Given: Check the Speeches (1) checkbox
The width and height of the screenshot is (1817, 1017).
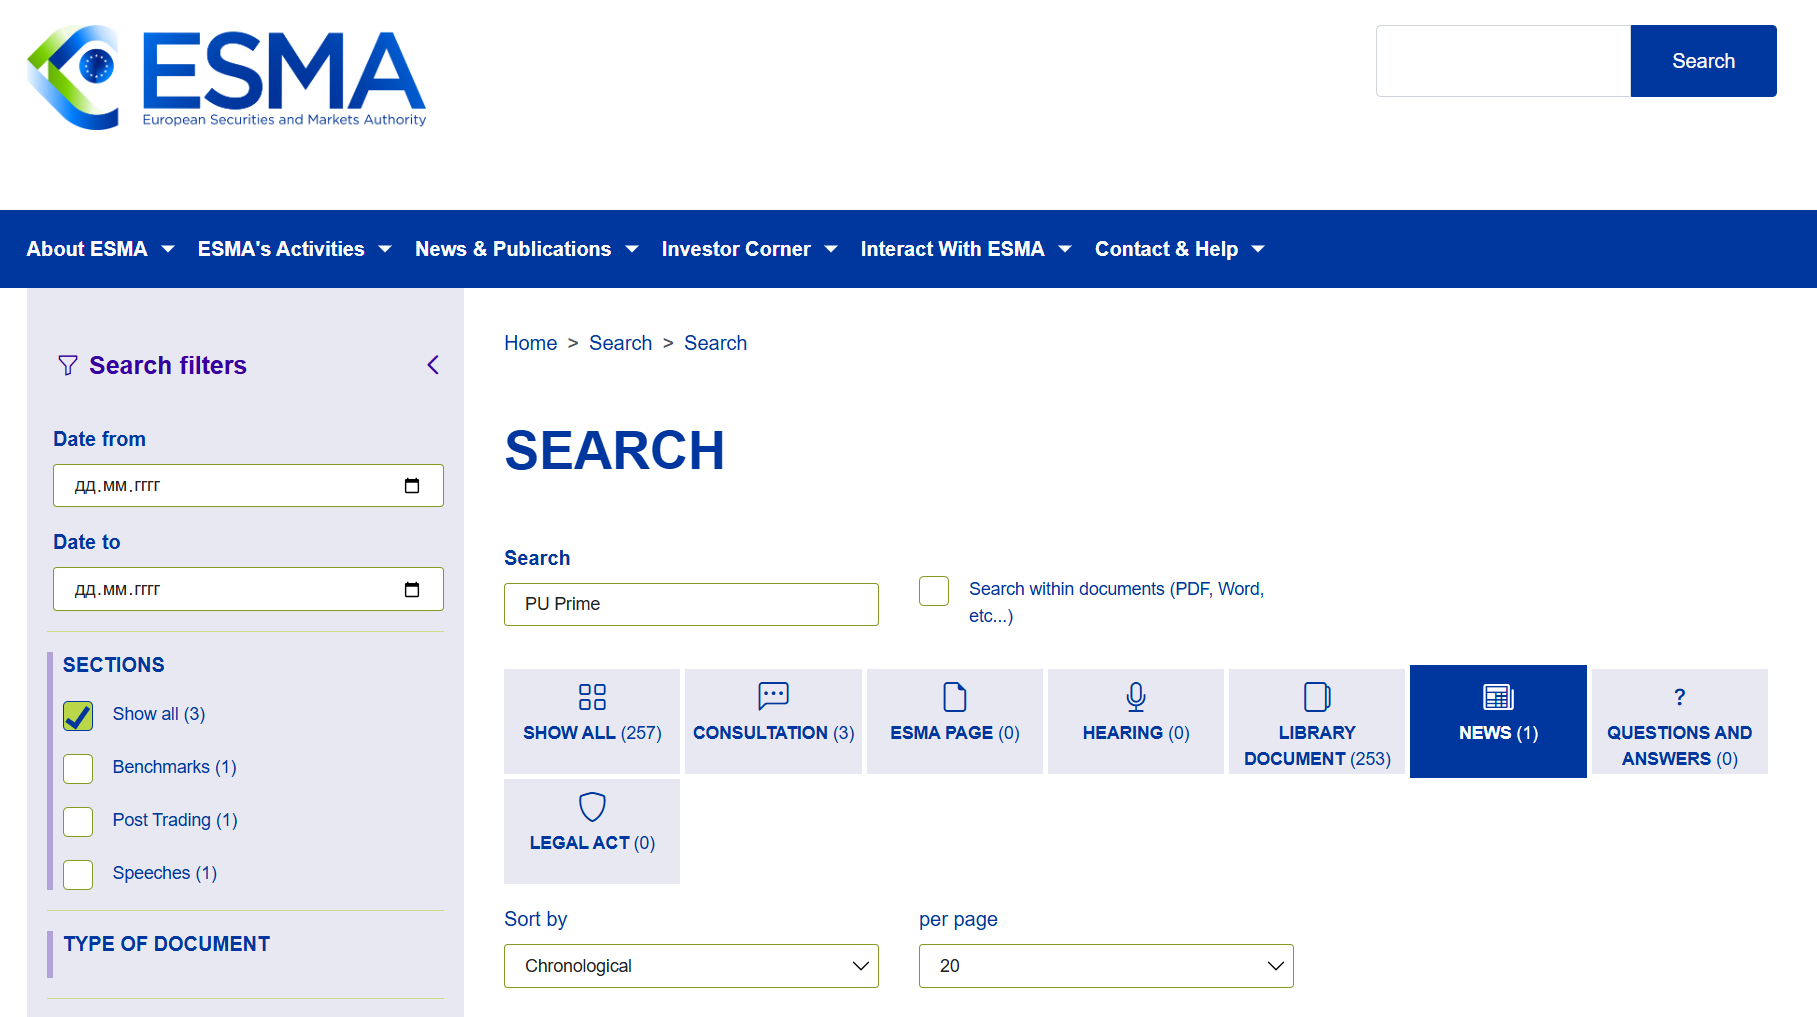Looking at the screenshot, I should pyautogui.click(x=78, y=874).
